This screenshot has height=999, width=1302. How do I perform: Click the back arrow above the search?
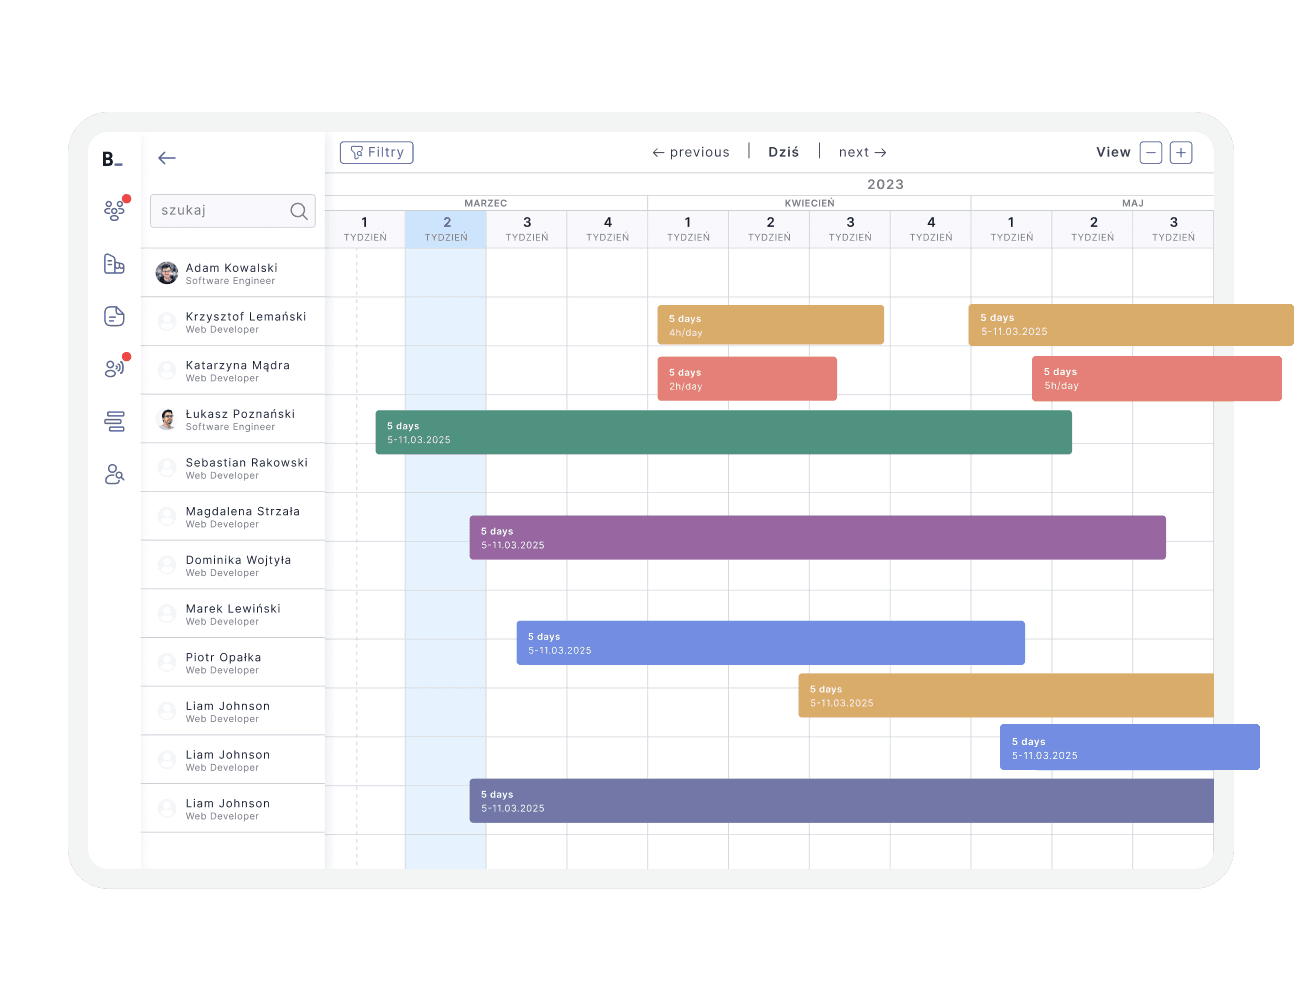coord(167,158)
